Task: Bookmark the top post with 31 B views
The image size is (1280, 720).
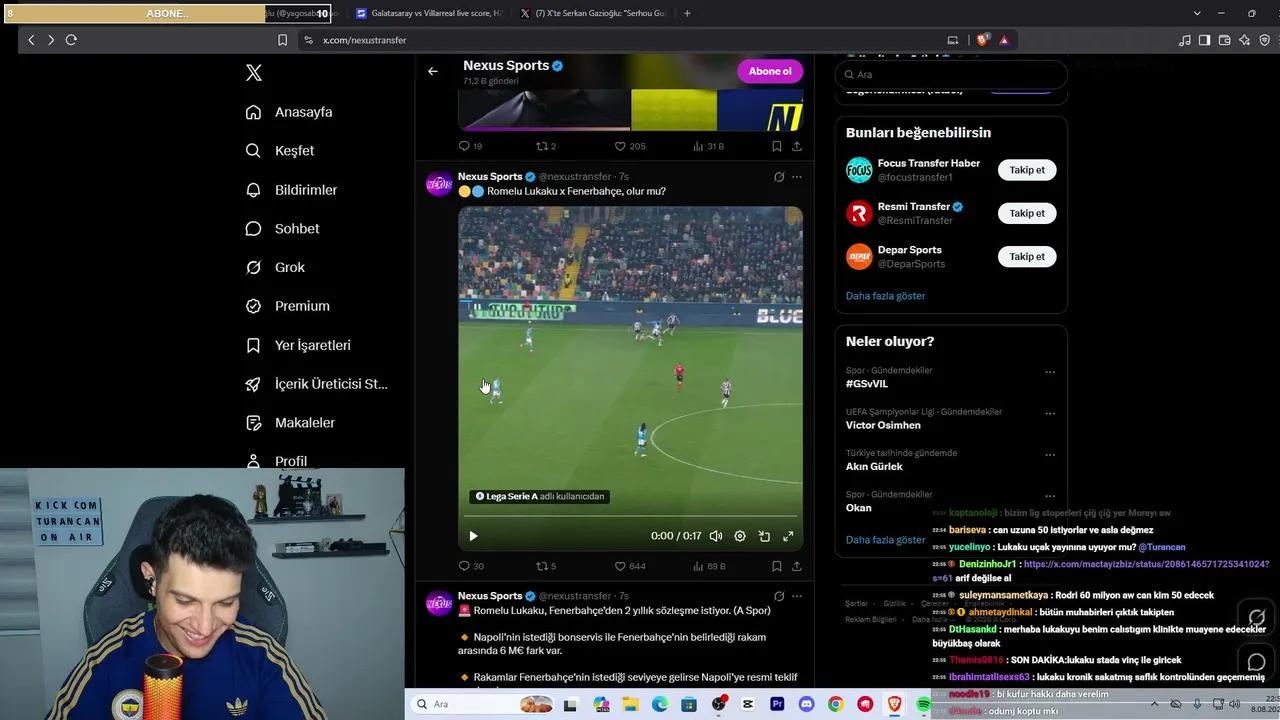Action: (776, 146)
